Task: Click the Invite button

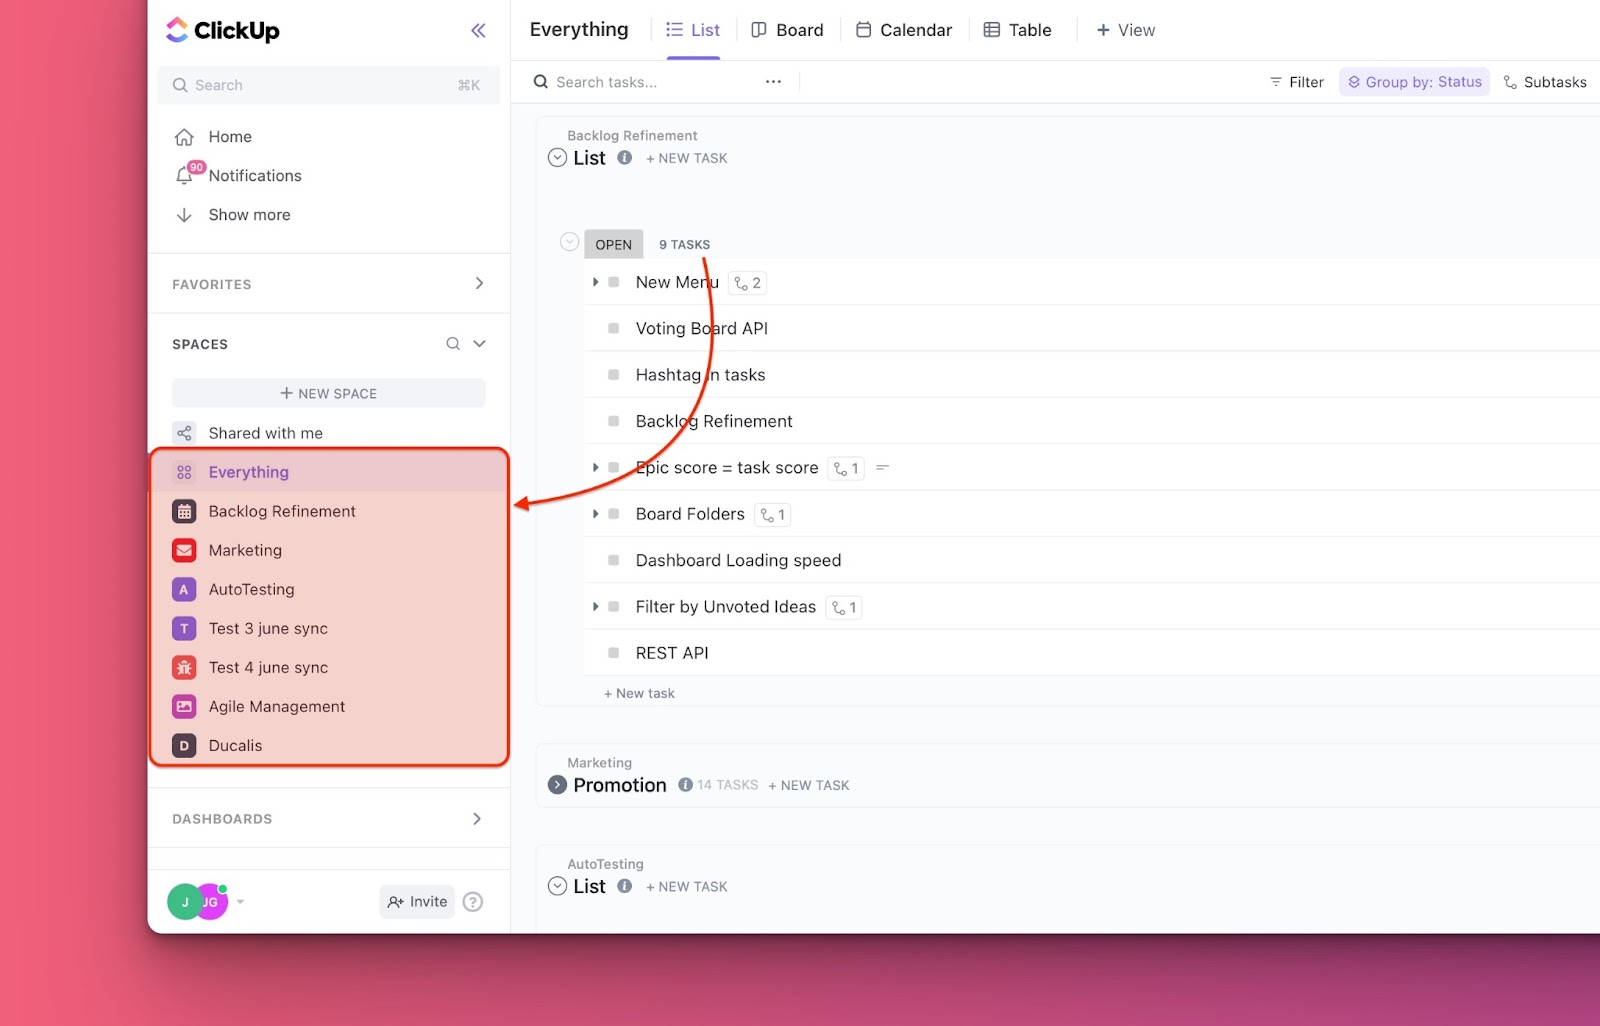Action: tap(417, 901)
